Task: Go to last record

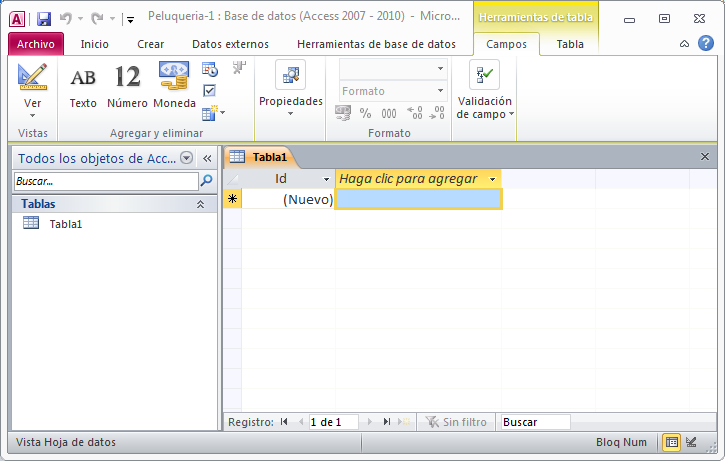Action: coord(387,421)
